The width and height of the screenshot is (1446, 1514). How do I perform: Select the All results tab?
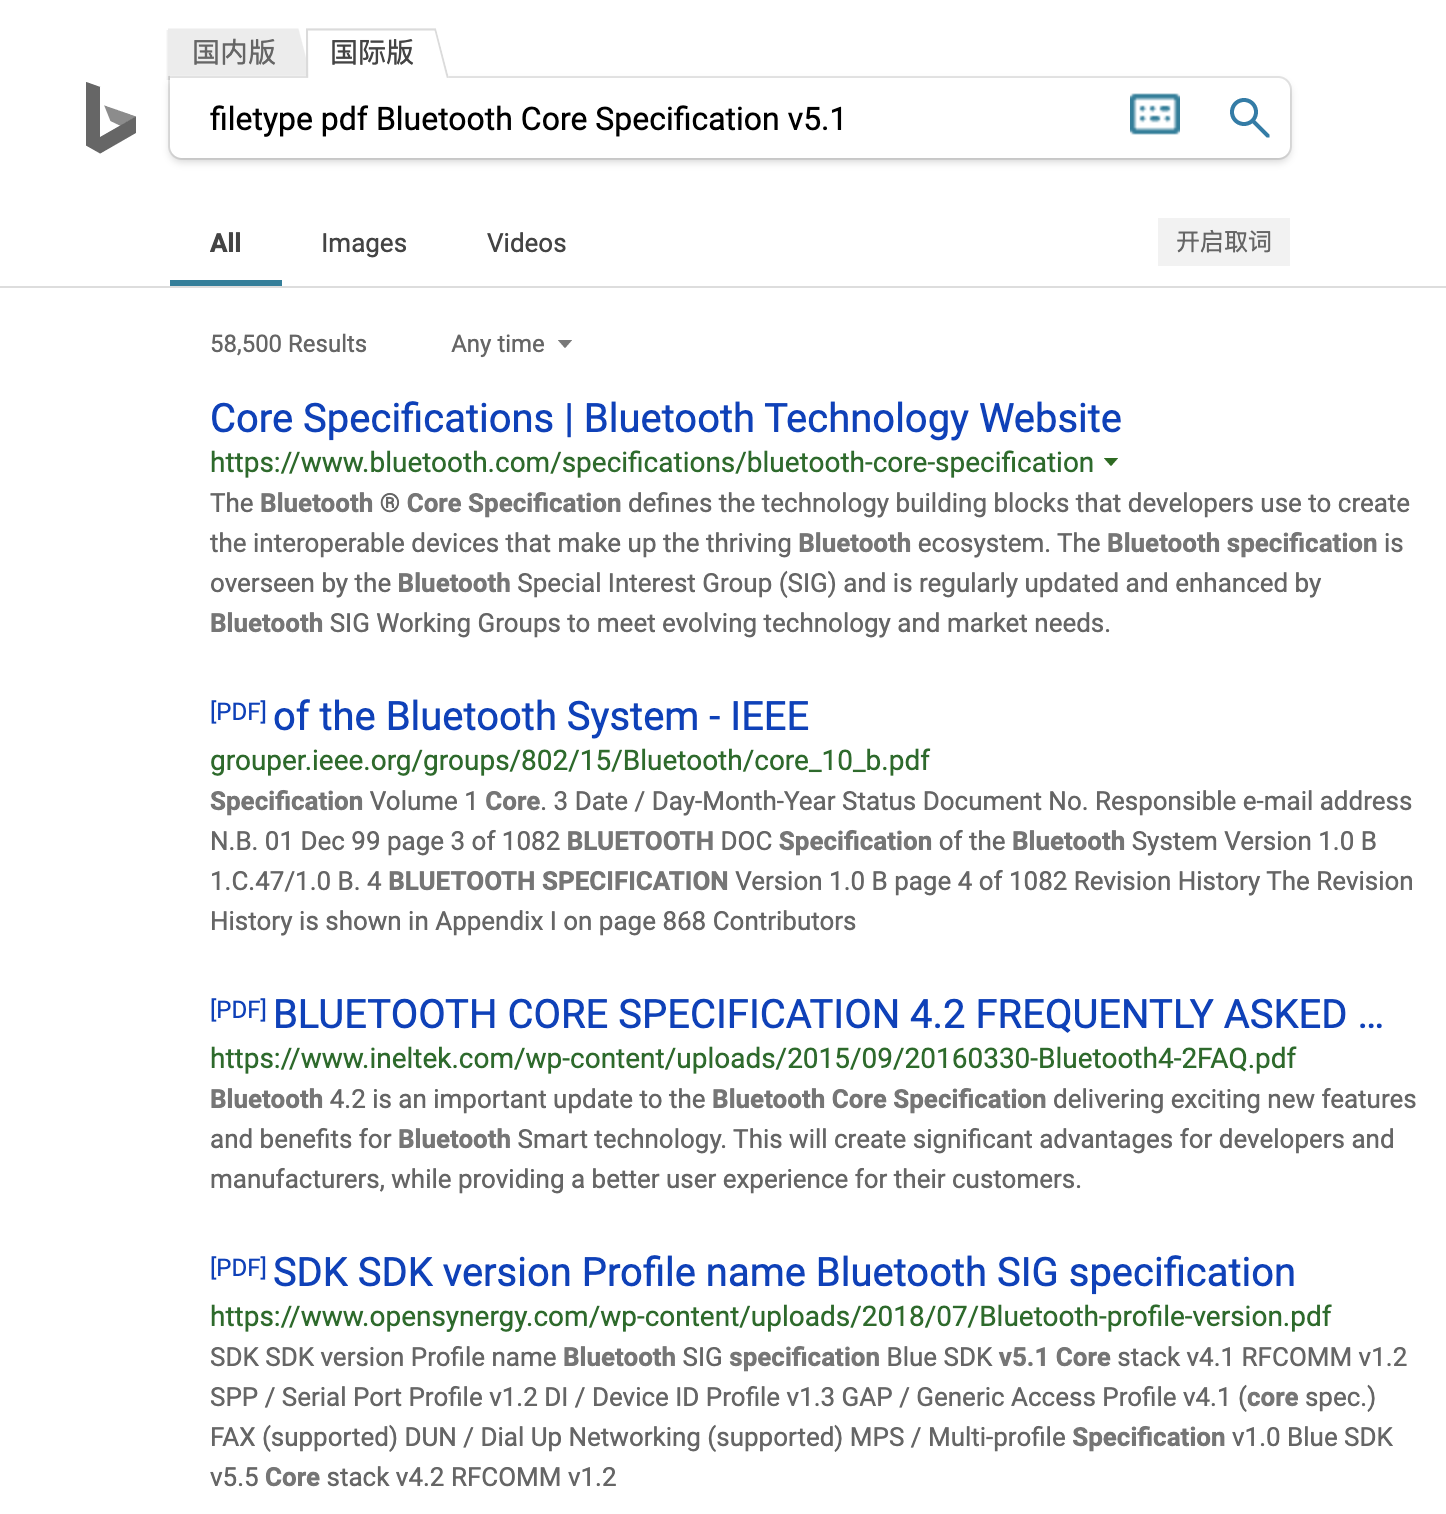click(226, 243)
